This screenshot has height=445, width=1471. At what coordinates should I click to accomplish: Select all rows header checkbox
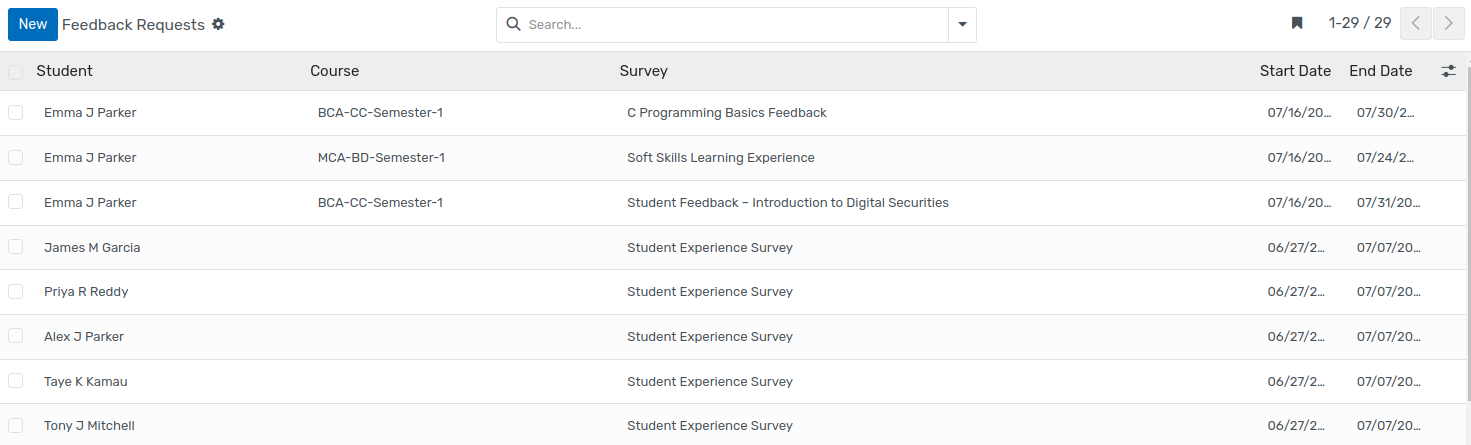point(15,72)
